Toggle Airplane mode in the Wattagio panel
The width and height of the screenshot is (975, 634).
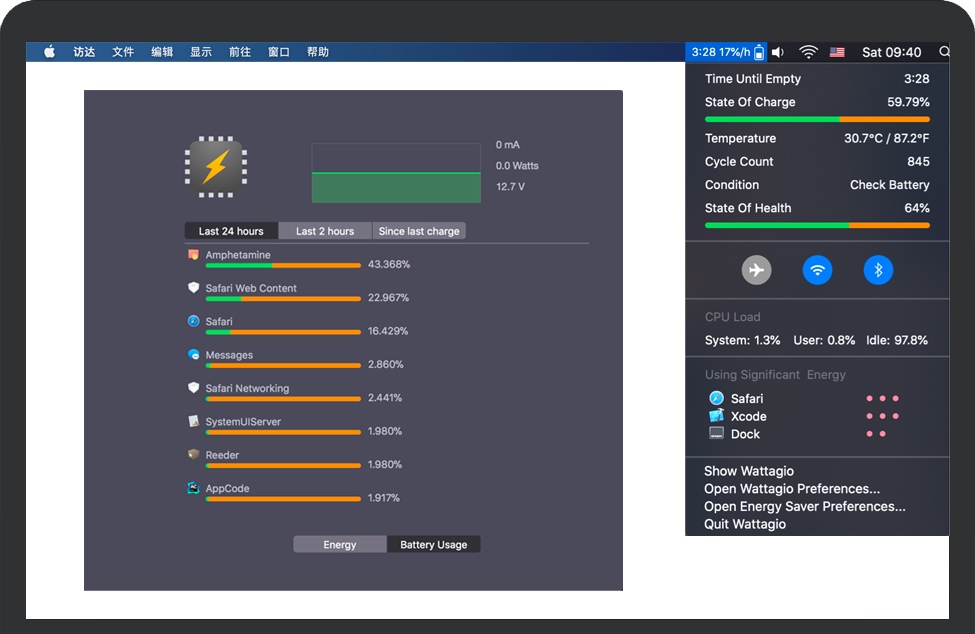pyautogui.click(x=756, y=269)
